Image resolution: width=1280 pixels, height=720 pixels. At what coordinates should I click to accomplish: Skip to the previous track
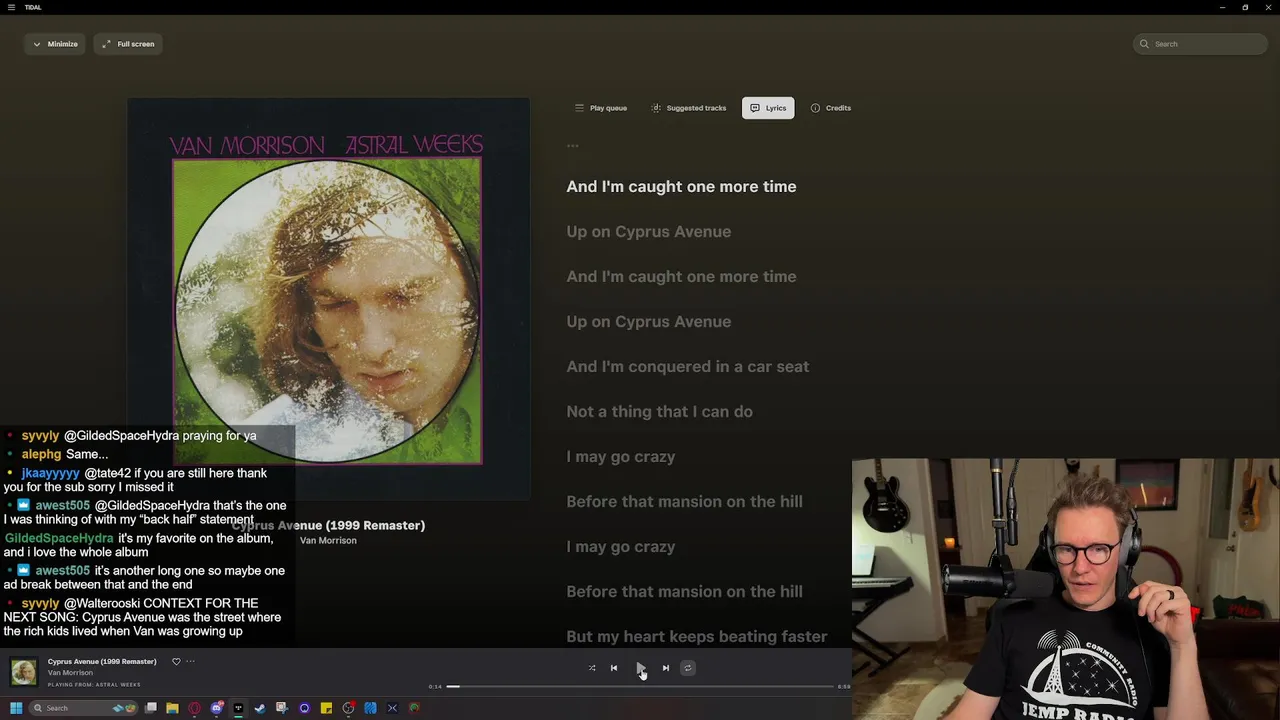coord(614,668)
